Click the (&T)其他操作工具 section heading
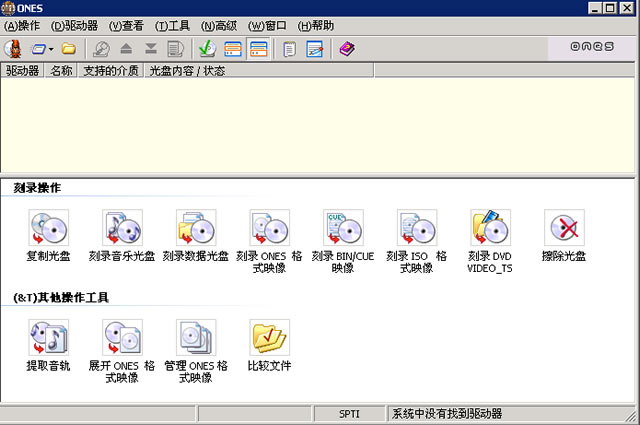This screenshot has width=640, height=425. (61, 298)
